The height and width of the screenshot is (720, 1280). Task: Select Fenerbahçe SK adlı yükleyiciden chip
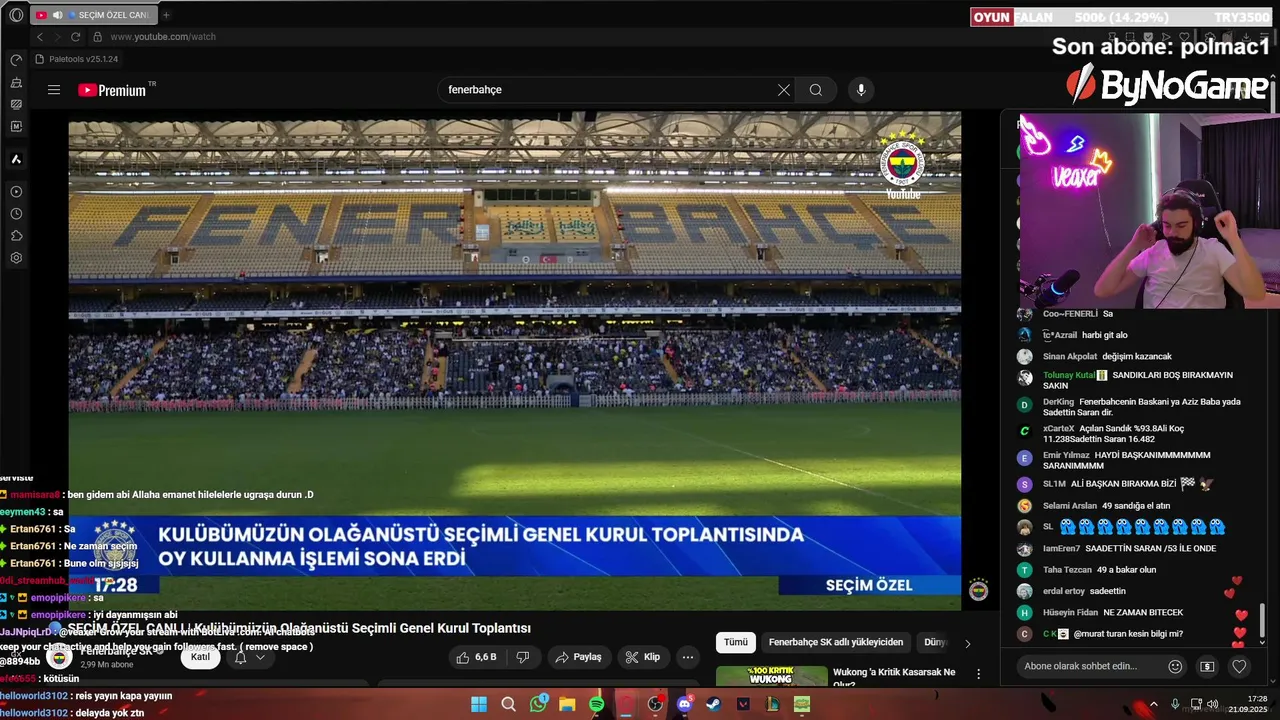pos(836,642)
